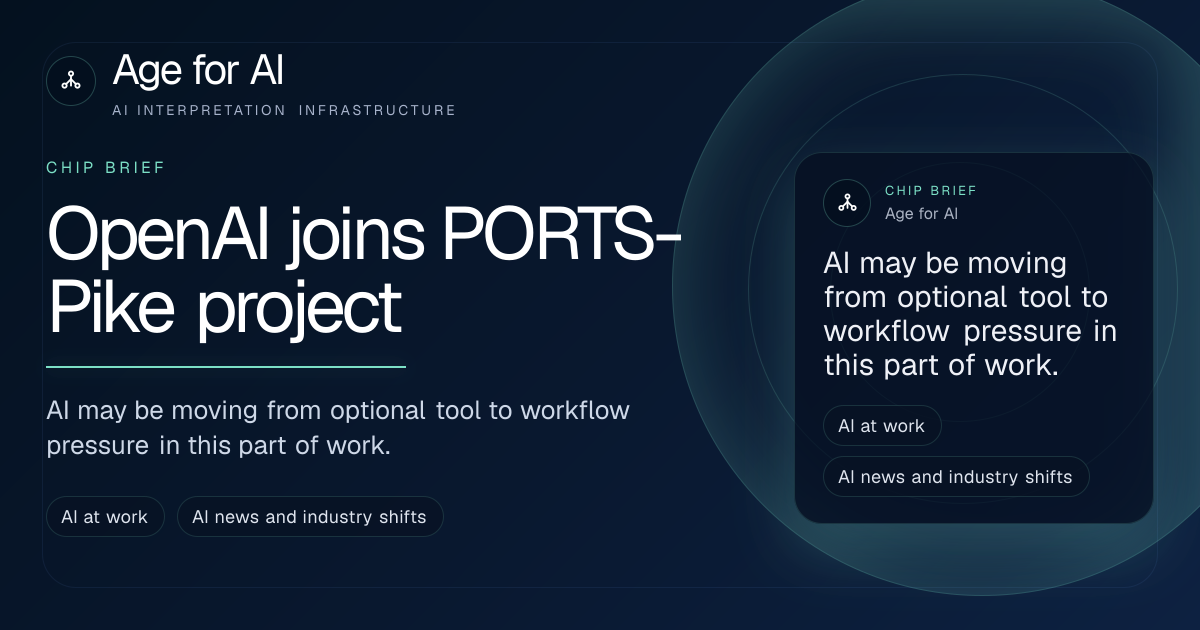This screenshot has height=630, width=1200.
Task: Select 'AI INTERPRETATION INFRASTRUCTURE' tagline text
Action: click(x=284, y=110)
